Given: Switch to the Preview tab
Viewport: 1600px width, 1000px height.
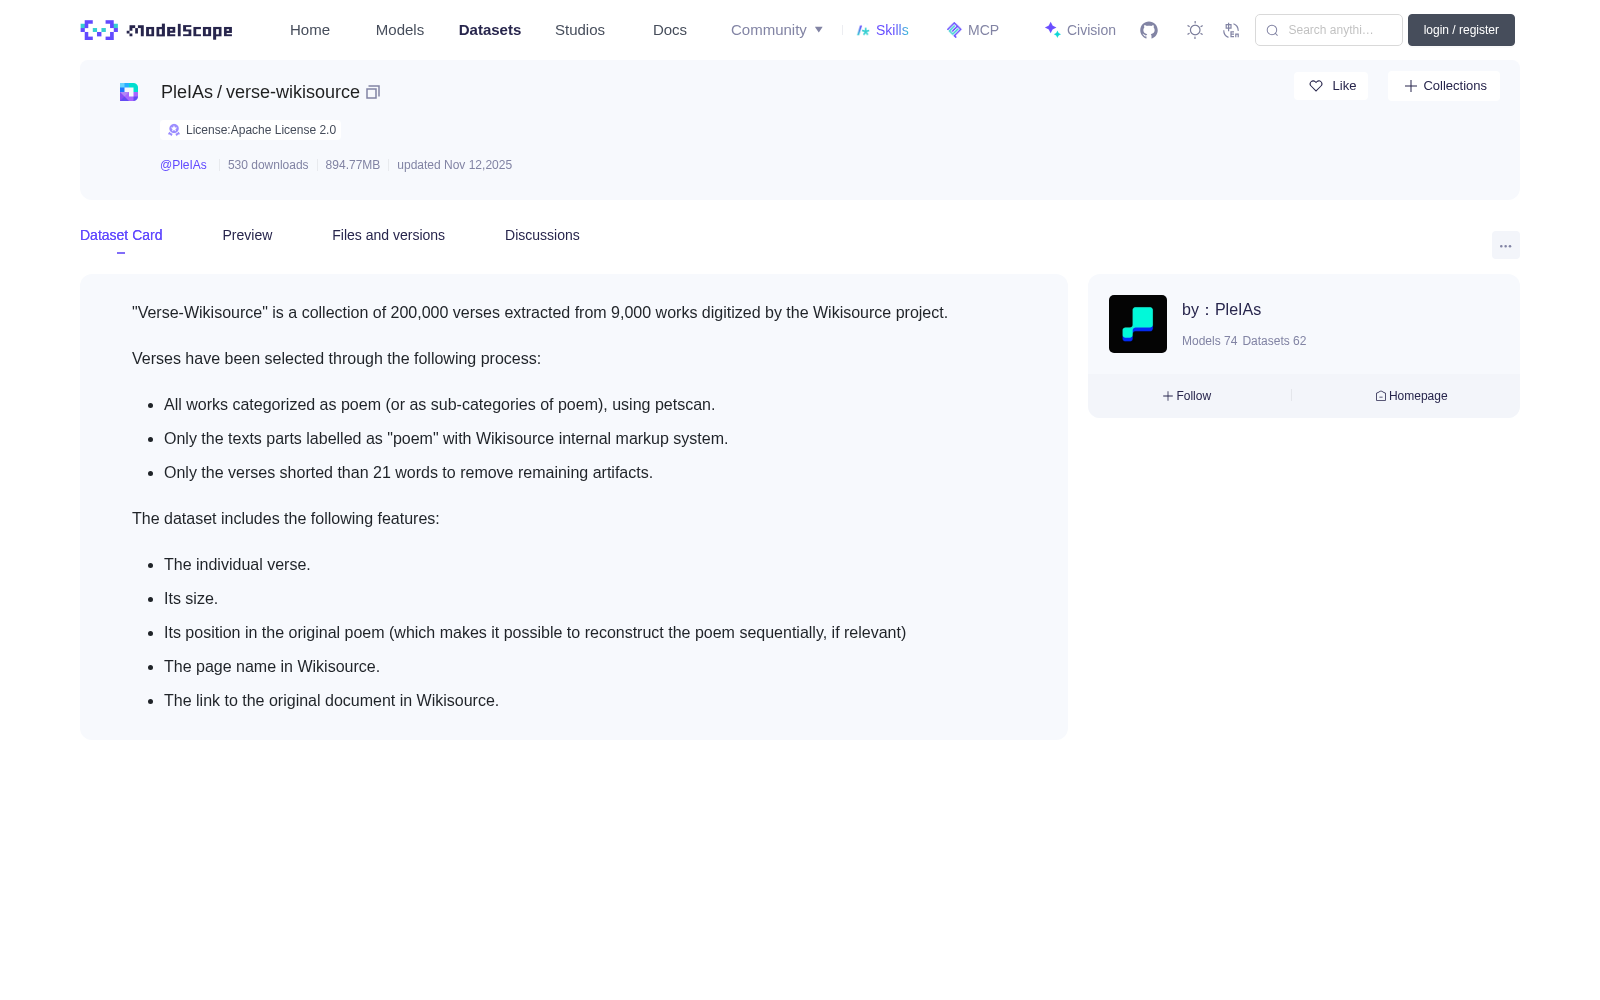Looking at the screenshot, I should coord(247,235).
